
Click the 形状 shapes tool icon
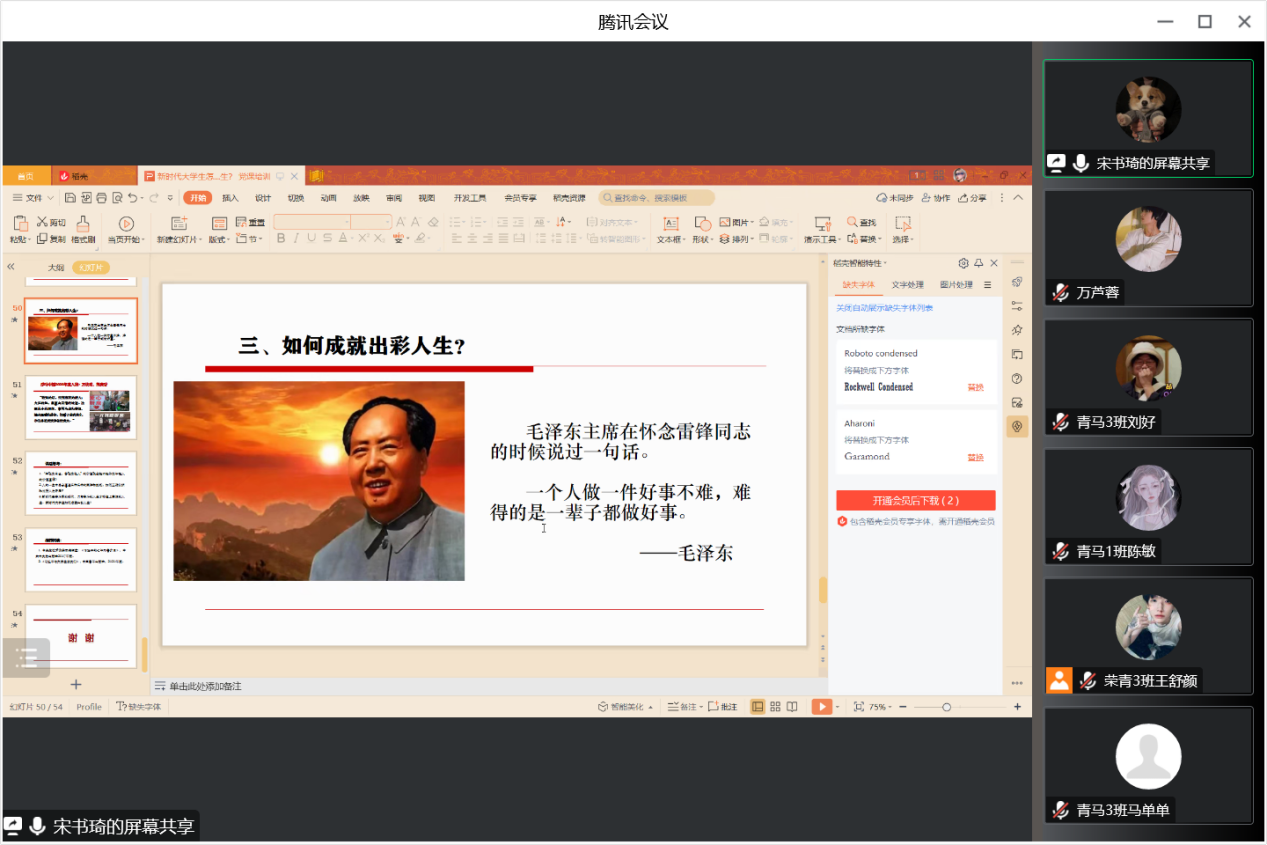702,223
